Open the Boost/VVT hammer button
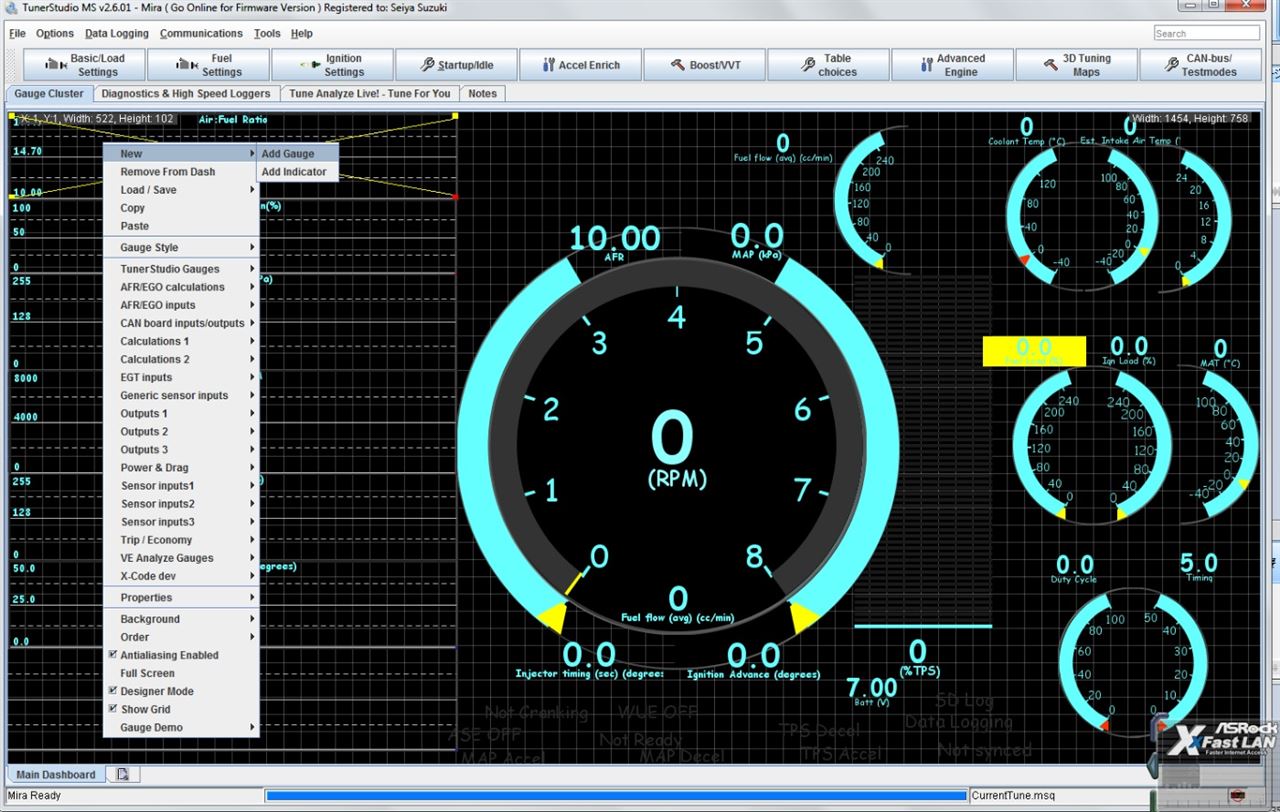Image resolution: width=1280 pixels, height=812 pixels. pyautogui.click(x=704, y=65)
